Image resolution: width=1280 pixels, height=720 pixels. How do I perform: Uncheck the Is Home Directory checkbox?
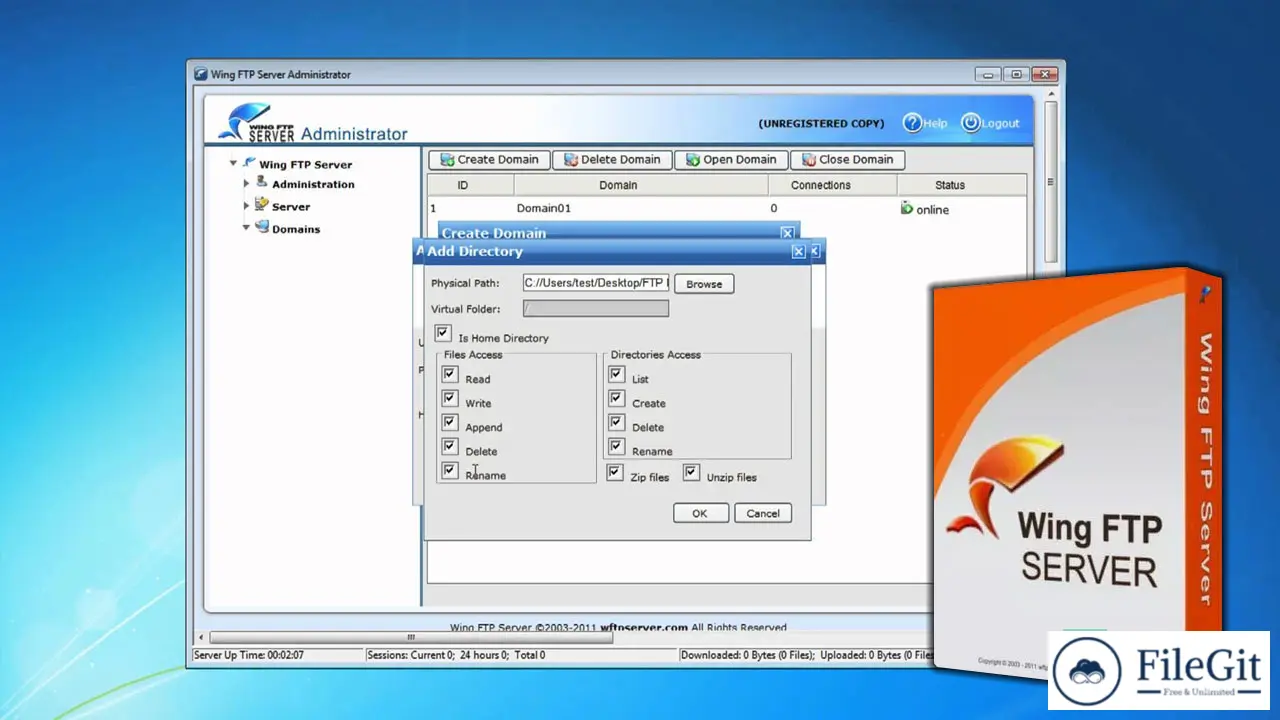(x=443, y=333)
